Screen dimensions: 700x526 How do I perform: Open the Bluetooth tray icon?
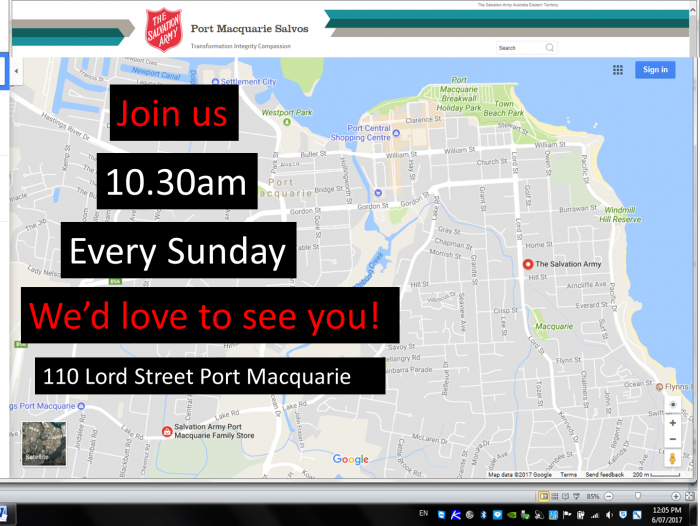pos(483,515)
